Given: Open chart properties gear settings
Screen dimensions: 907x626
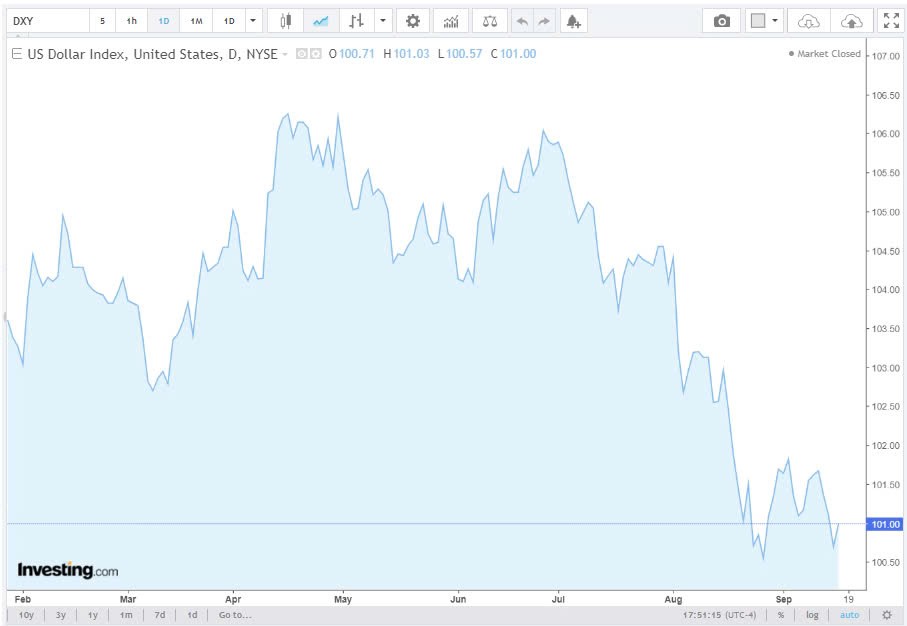Looking at the screenshot, I should 412,21.
